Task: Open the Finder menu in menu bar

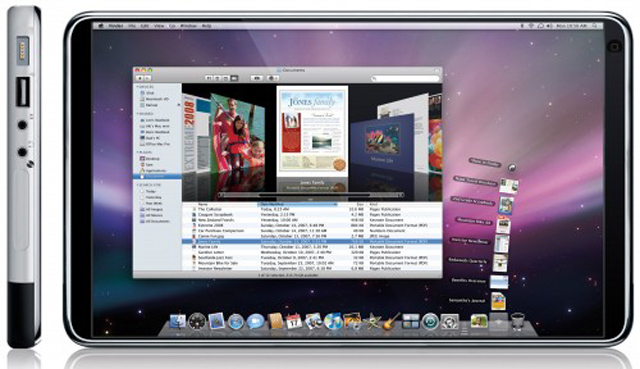Action: click(116, 26)
